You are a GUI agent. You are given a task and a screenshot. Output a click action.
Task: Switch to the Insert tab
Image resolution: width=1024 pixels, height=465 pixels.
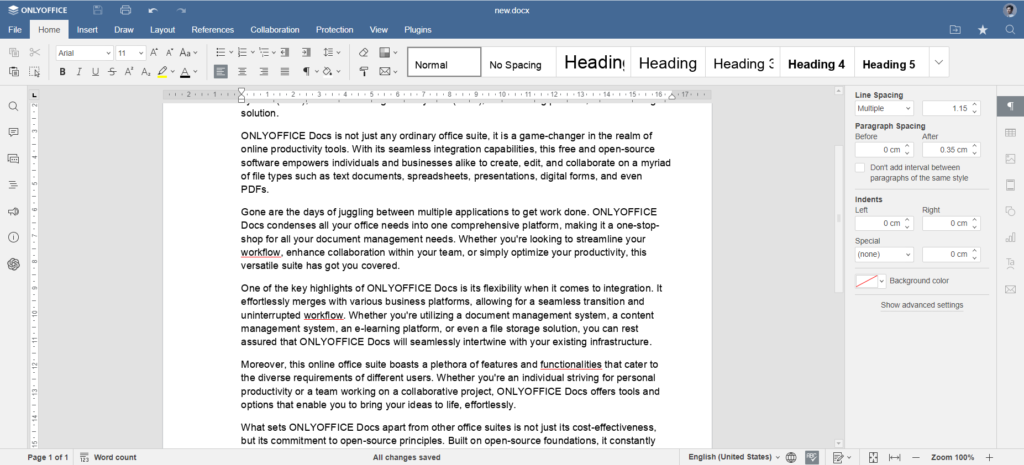pos(87,29)
